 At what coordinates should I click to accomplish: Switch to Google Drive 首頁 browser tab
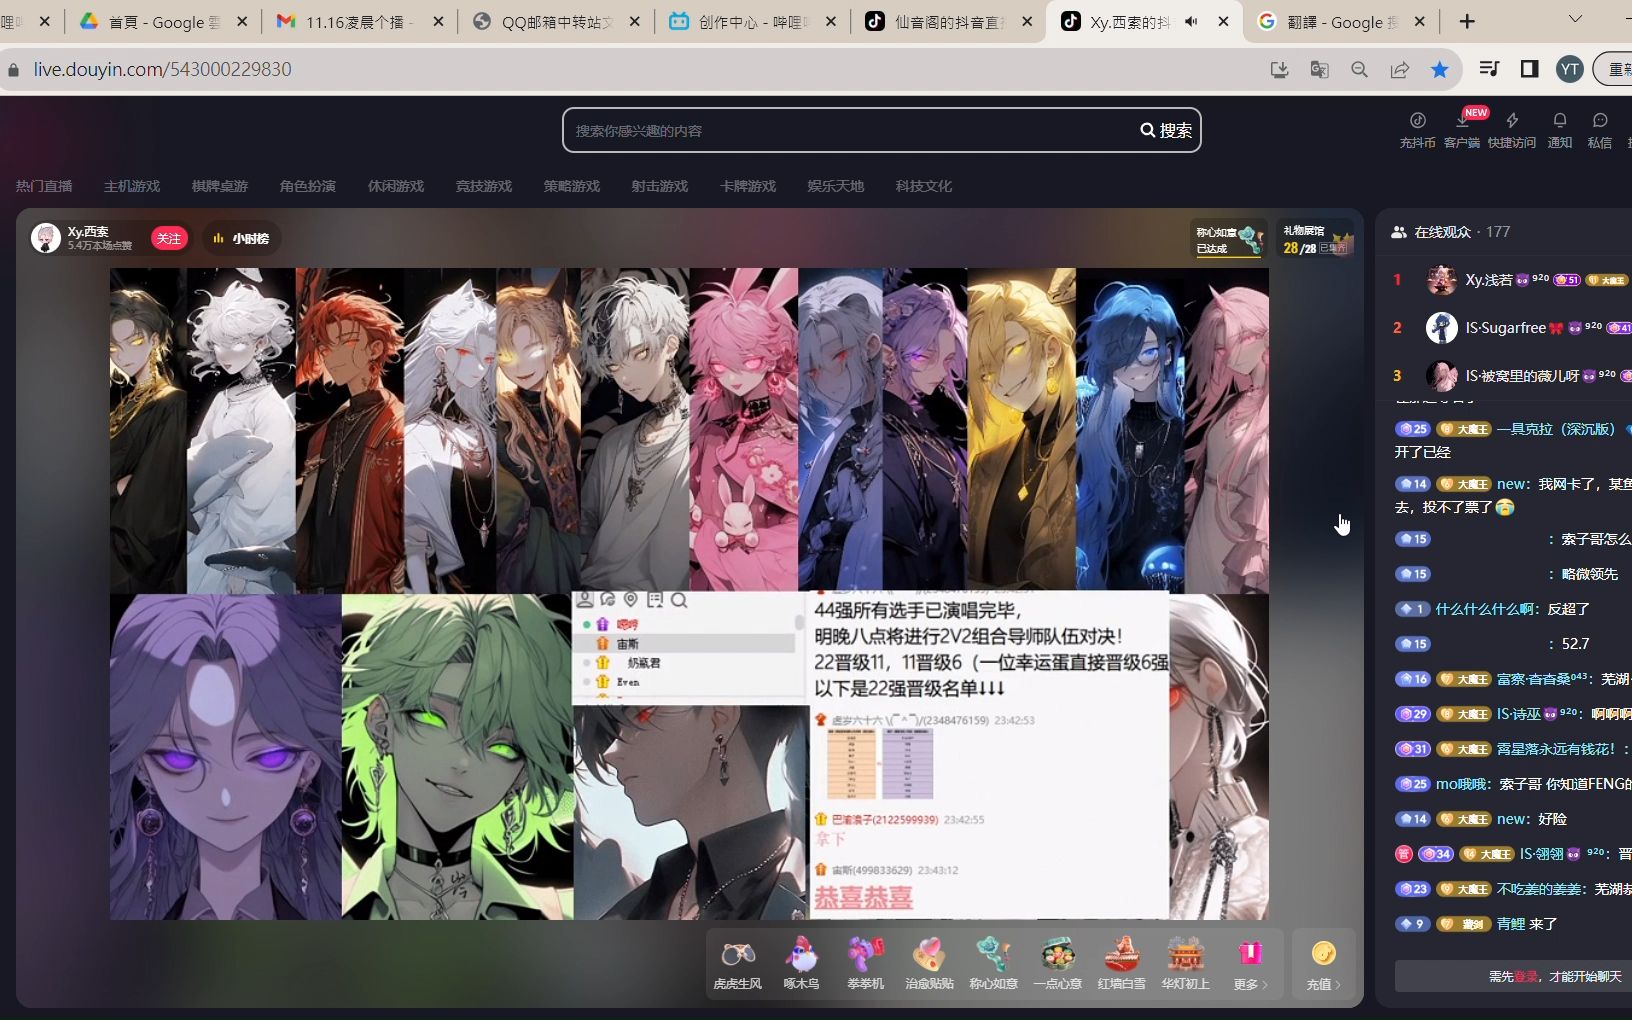click(x=163, y=21)
